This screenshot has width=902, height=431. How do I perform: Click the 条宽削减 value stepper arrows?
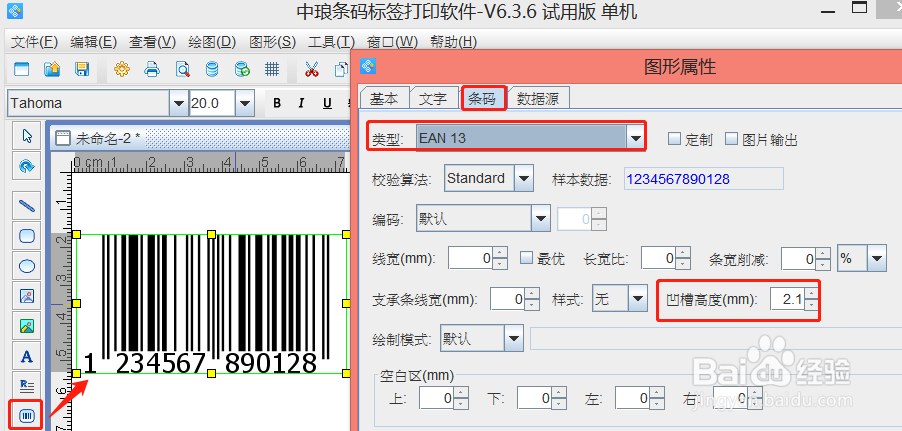824,258
